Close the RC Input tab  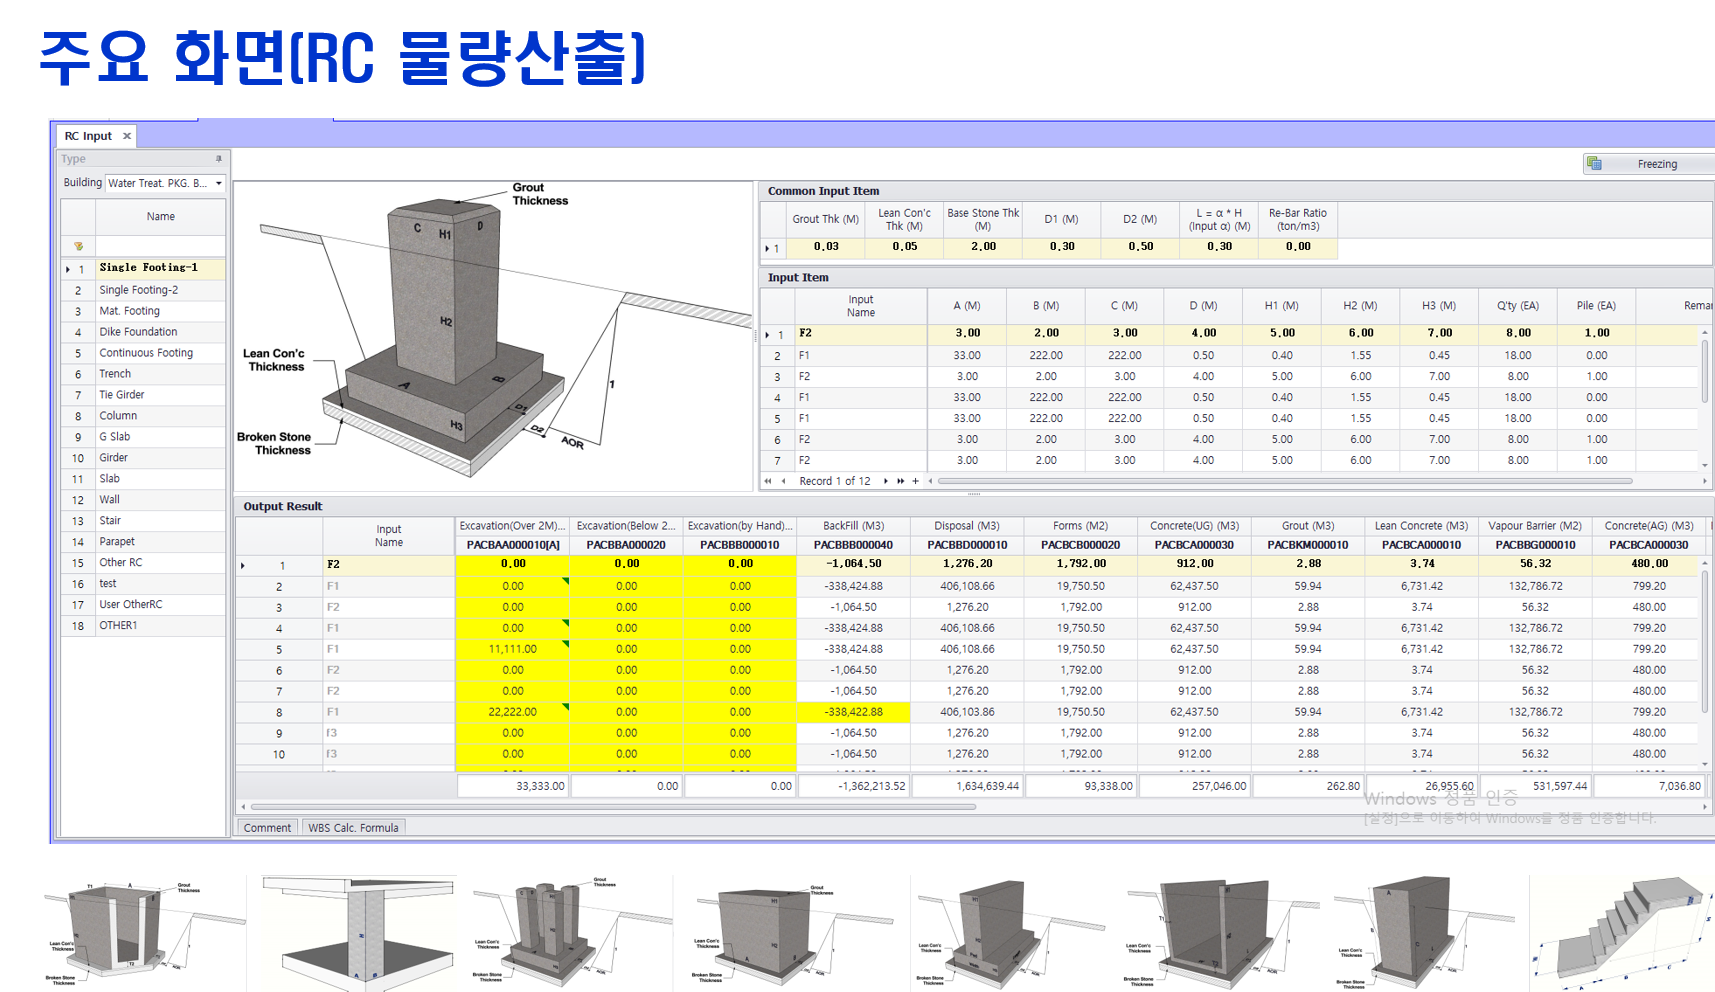tap(127, 136)
